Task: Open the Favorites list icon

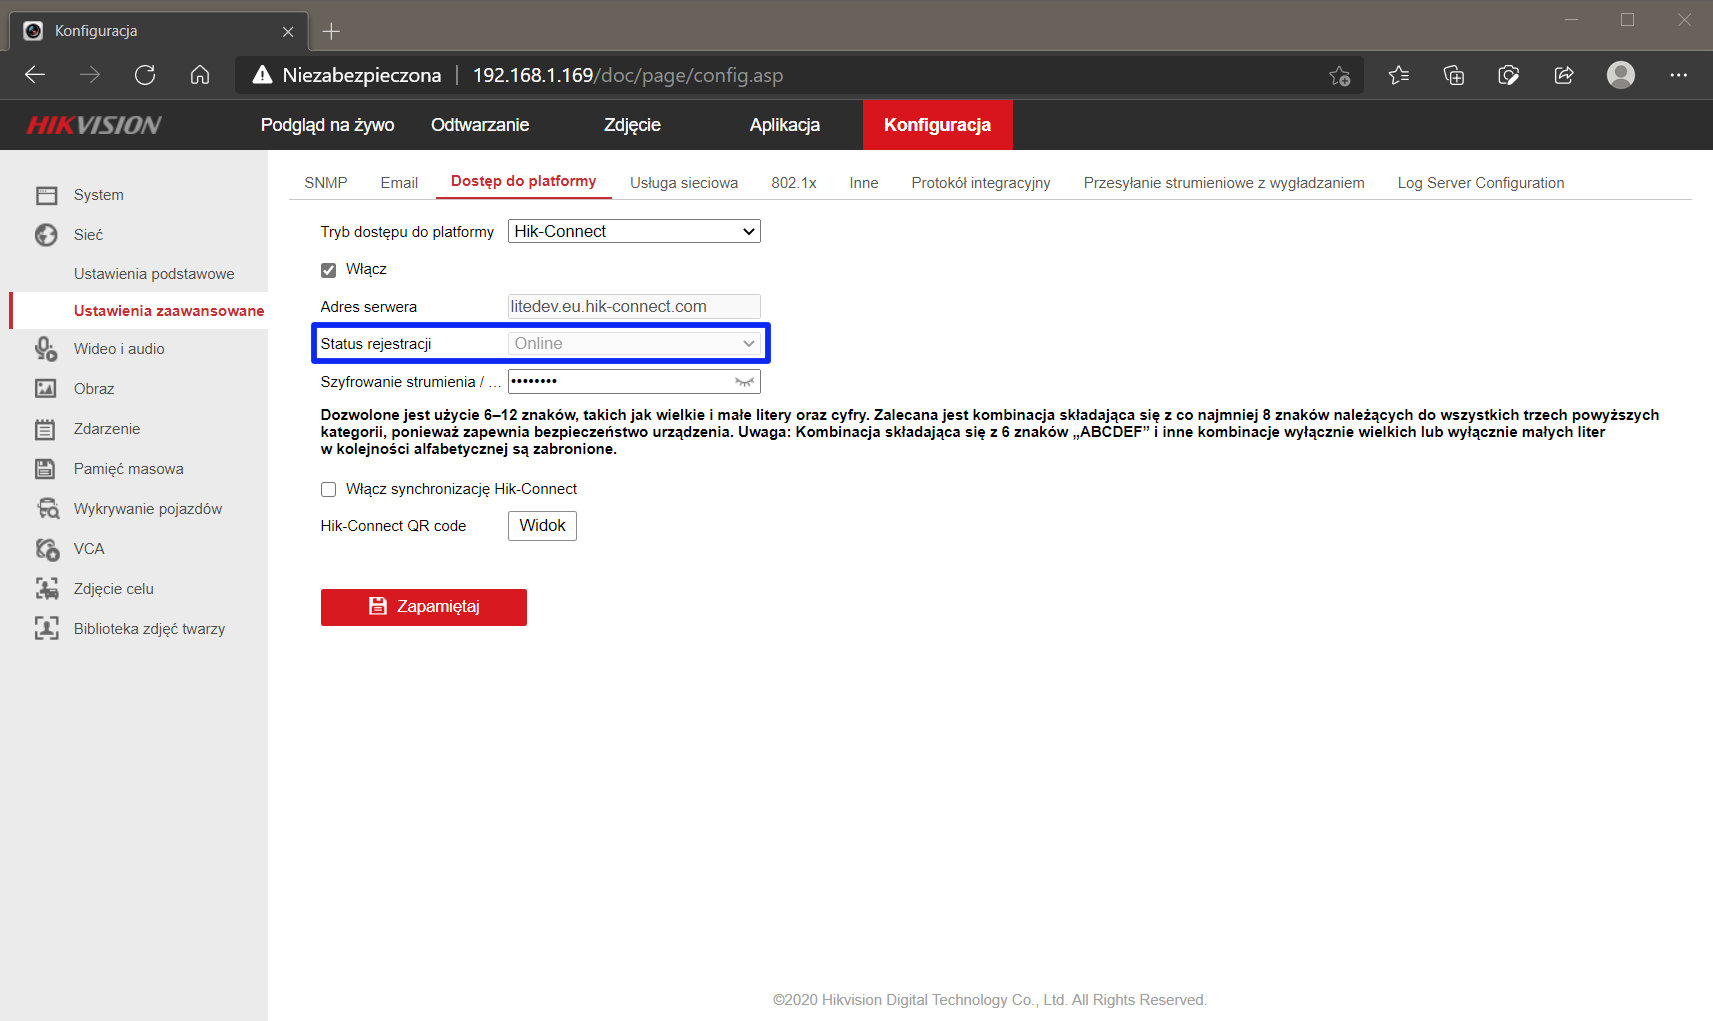Action: coord(1399,75)
